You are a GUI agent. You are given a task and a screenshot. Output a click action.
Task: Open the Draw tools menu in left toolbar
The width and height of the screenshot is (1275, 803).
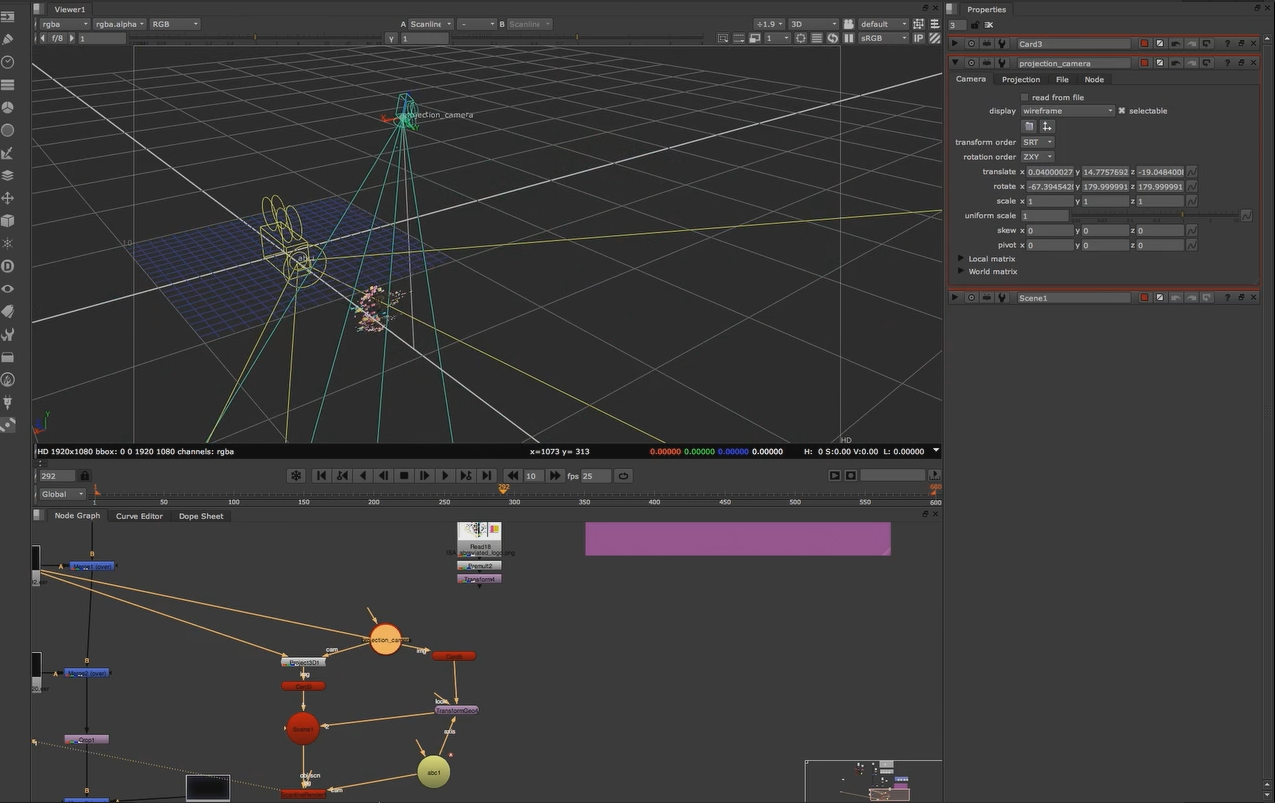point(9,38)
